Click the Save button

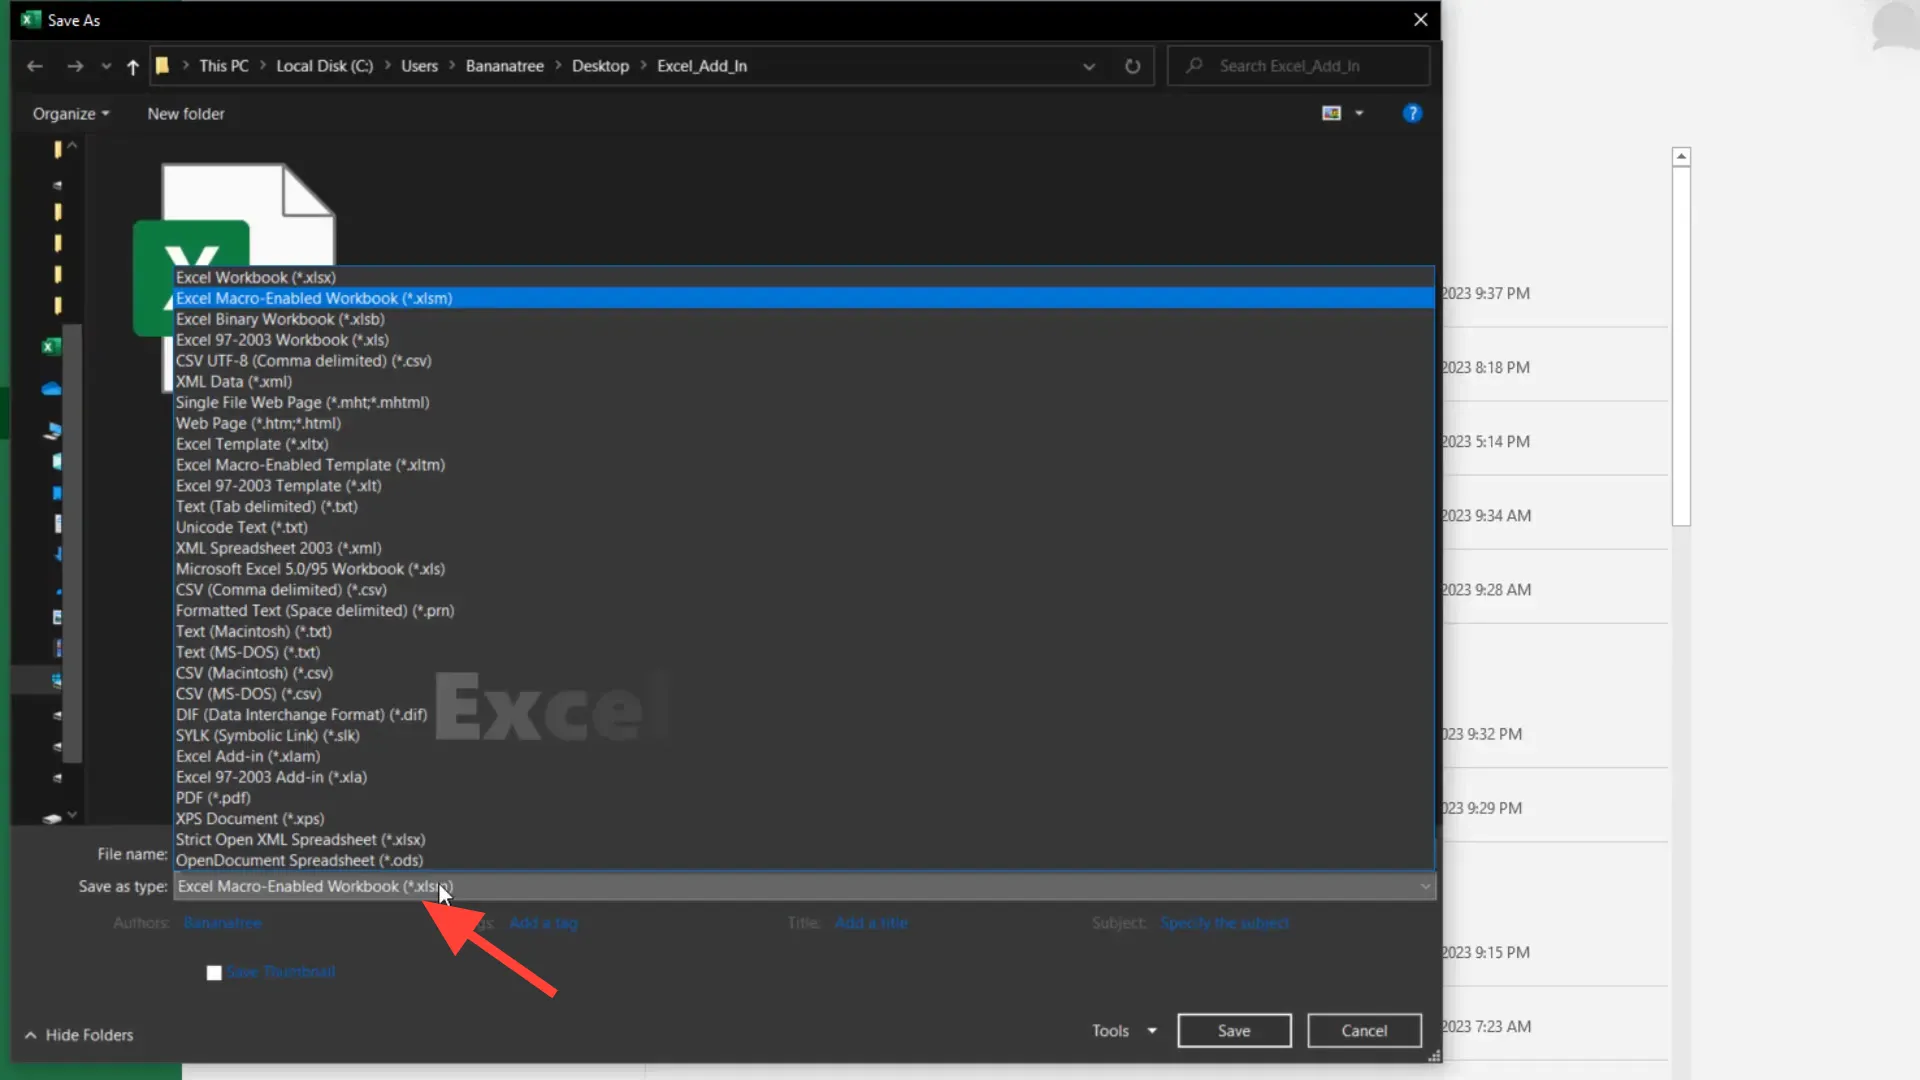tap(1234, 1030)
